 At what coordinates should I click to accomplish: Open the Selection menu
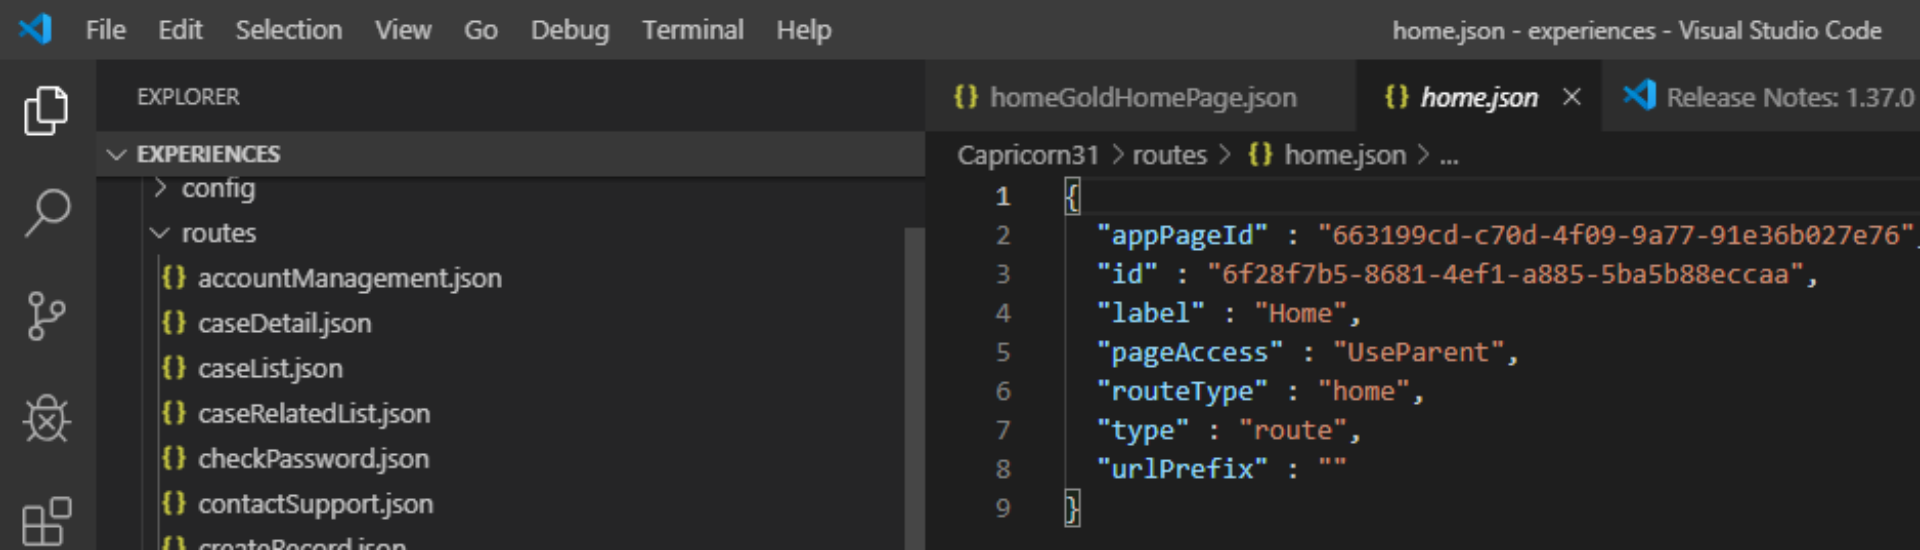(x=289, y=30)
